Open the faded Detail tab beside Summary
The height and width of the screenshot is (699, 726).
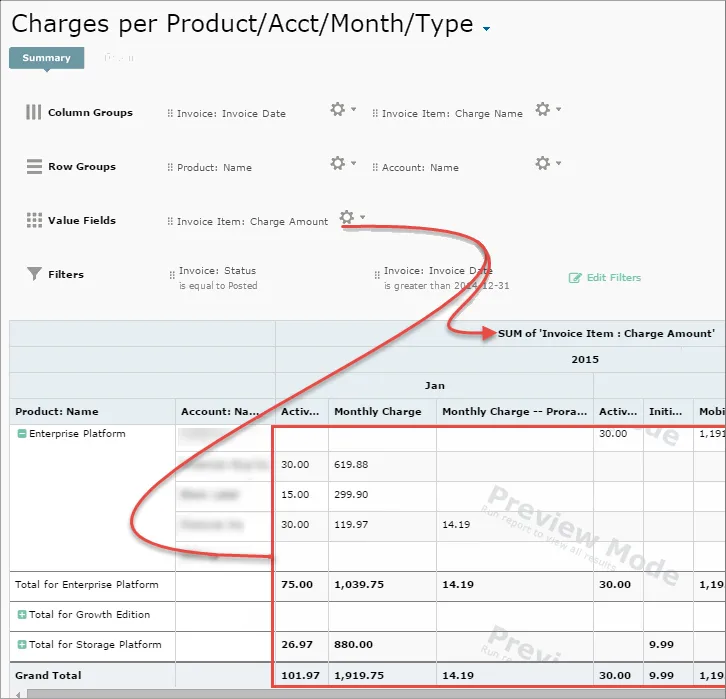[119, 58]
